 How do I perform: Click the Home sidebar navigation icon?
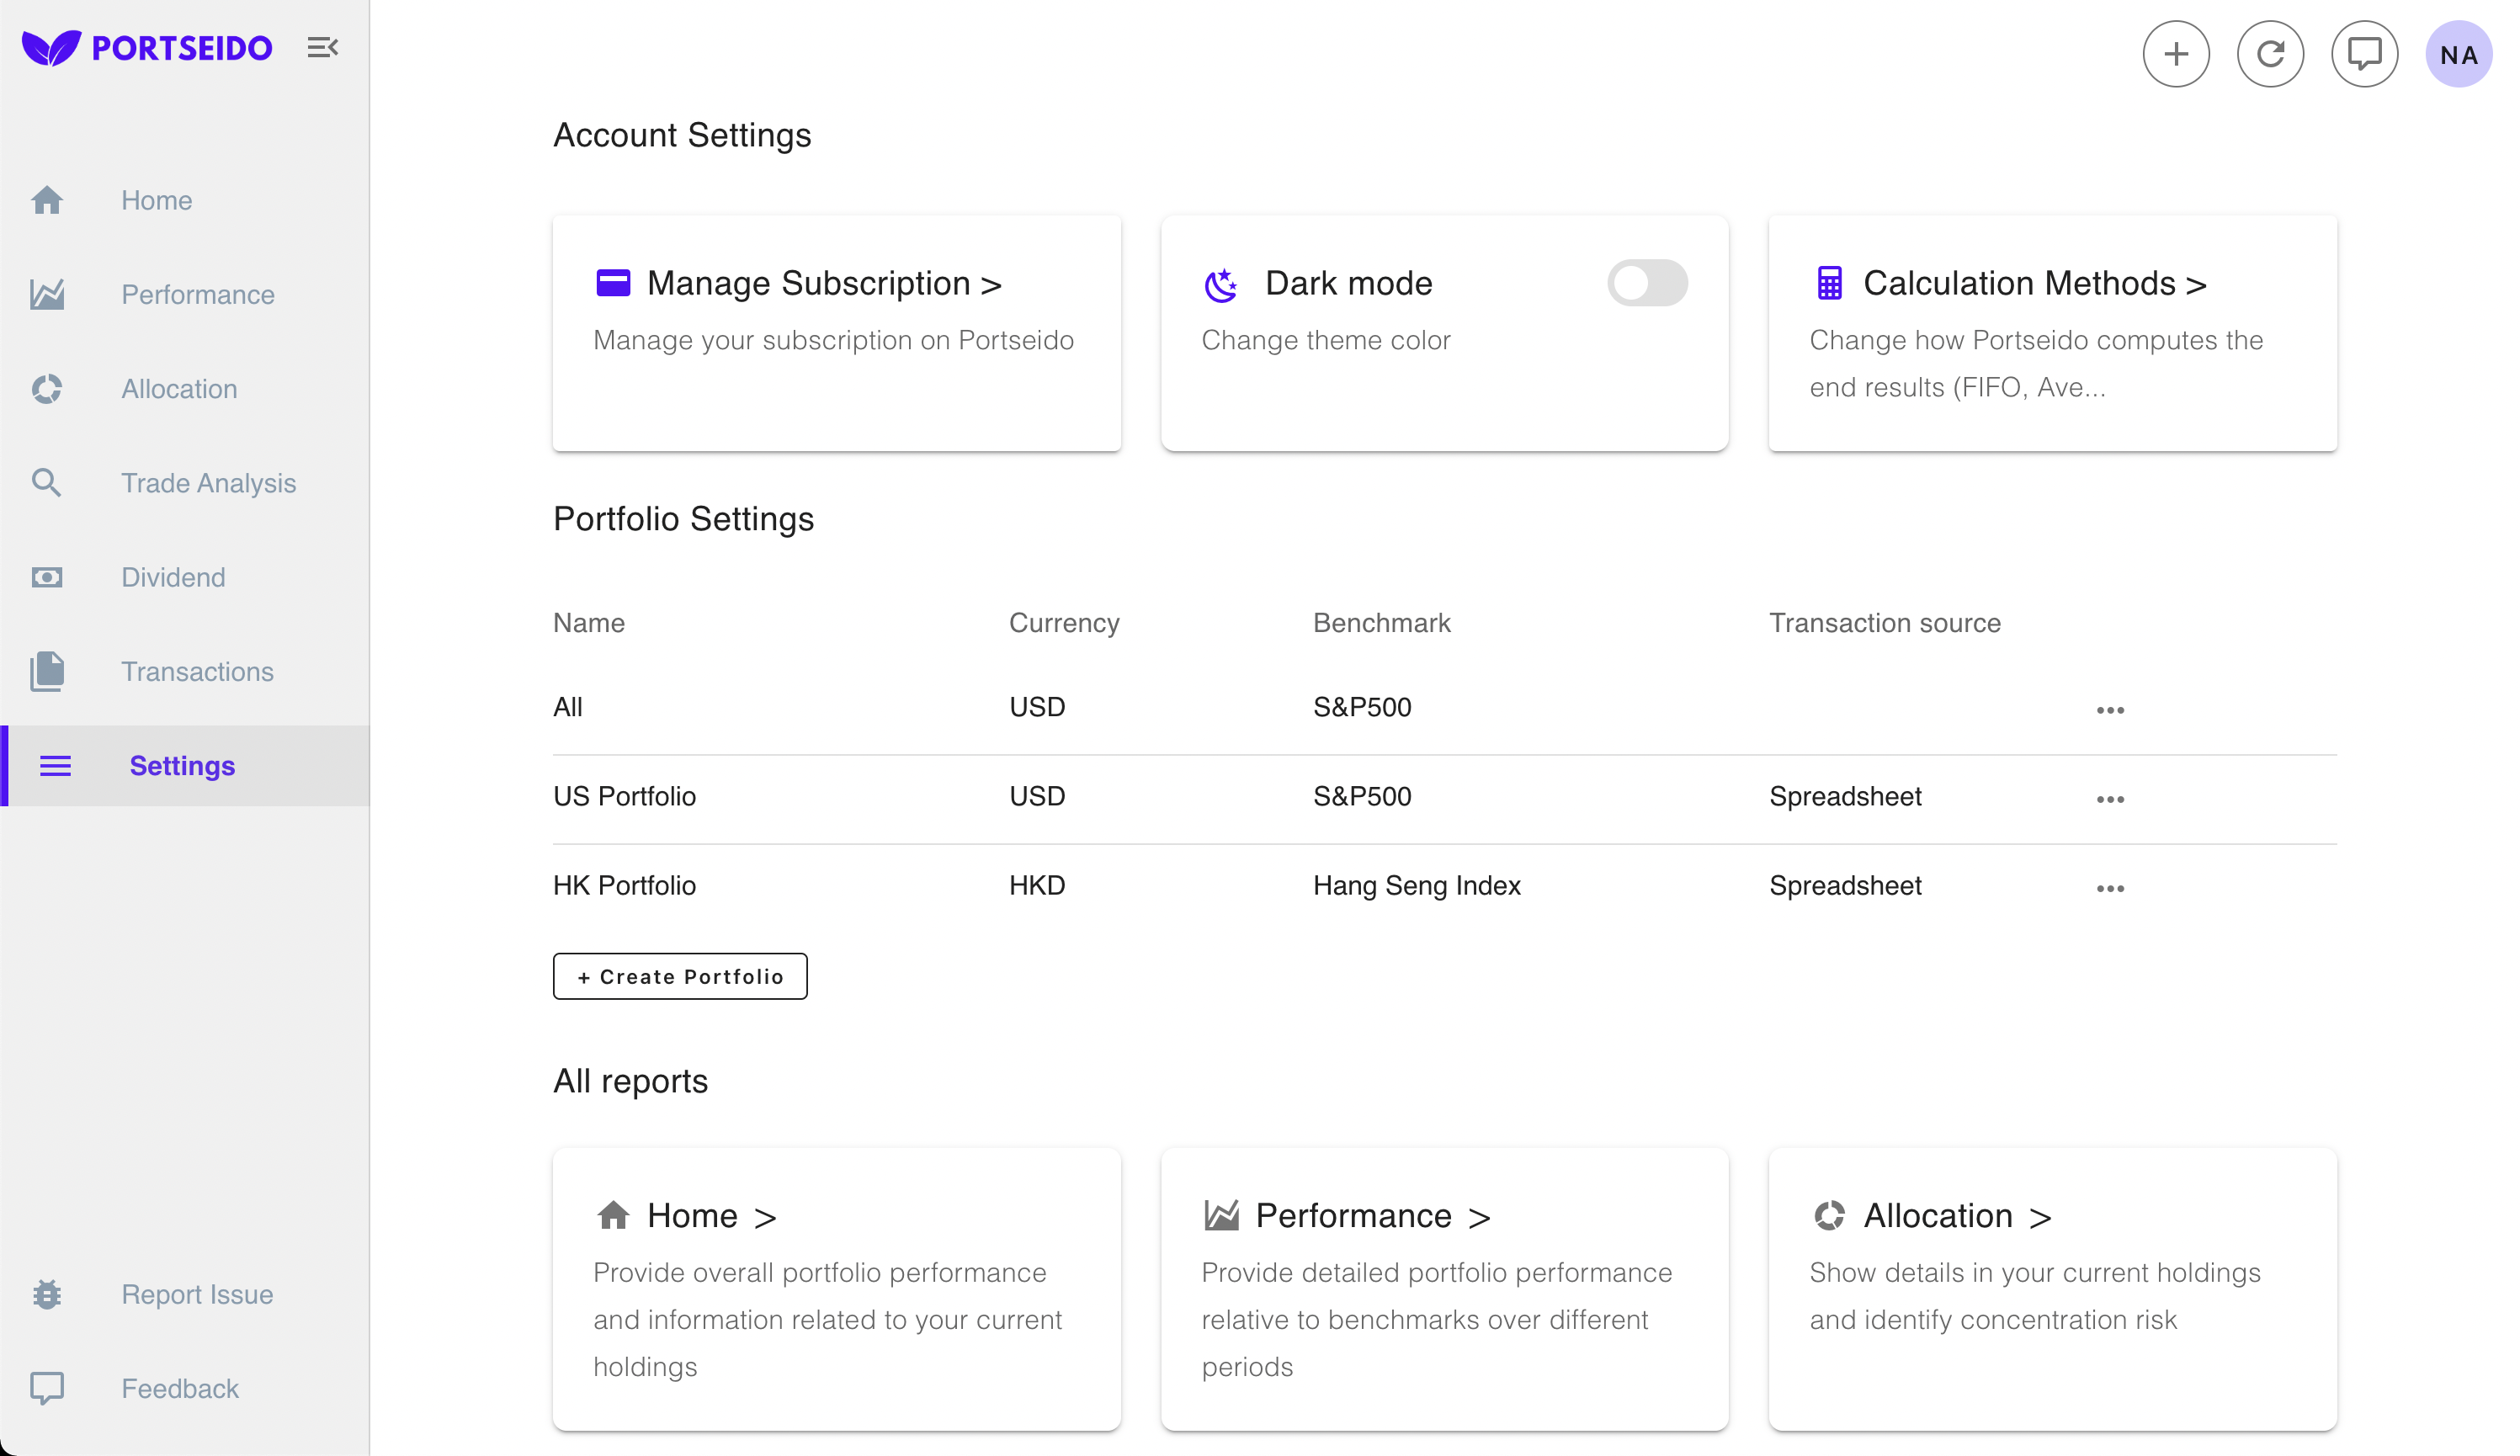coord(47,199)
